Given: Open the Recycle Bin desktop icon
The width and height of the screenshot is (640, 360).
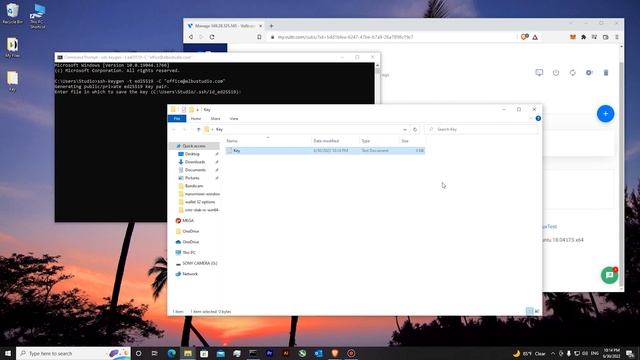Looking at the screenshot, I should pos(12,13).
